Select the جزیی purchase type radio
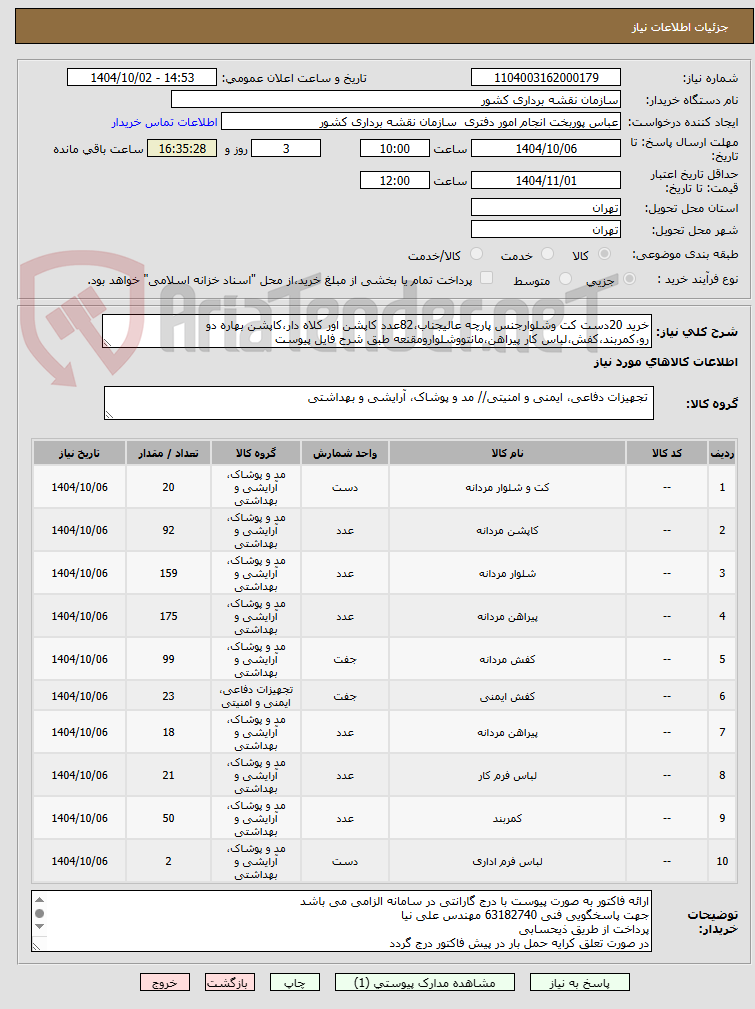The width and height of the screenshot is (755, 1009). pos(629,279)
